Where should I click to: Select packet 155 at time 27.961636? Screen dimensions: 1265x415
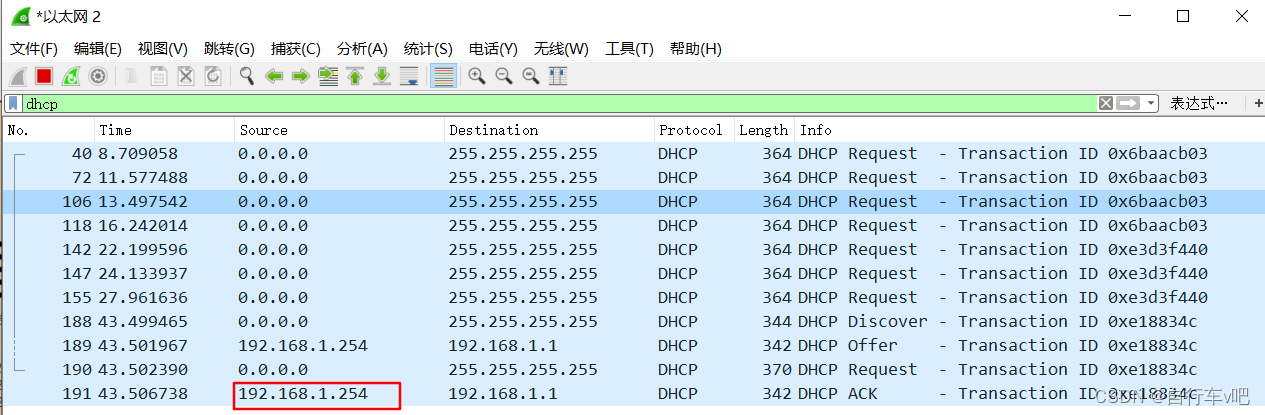pos(634,298)
